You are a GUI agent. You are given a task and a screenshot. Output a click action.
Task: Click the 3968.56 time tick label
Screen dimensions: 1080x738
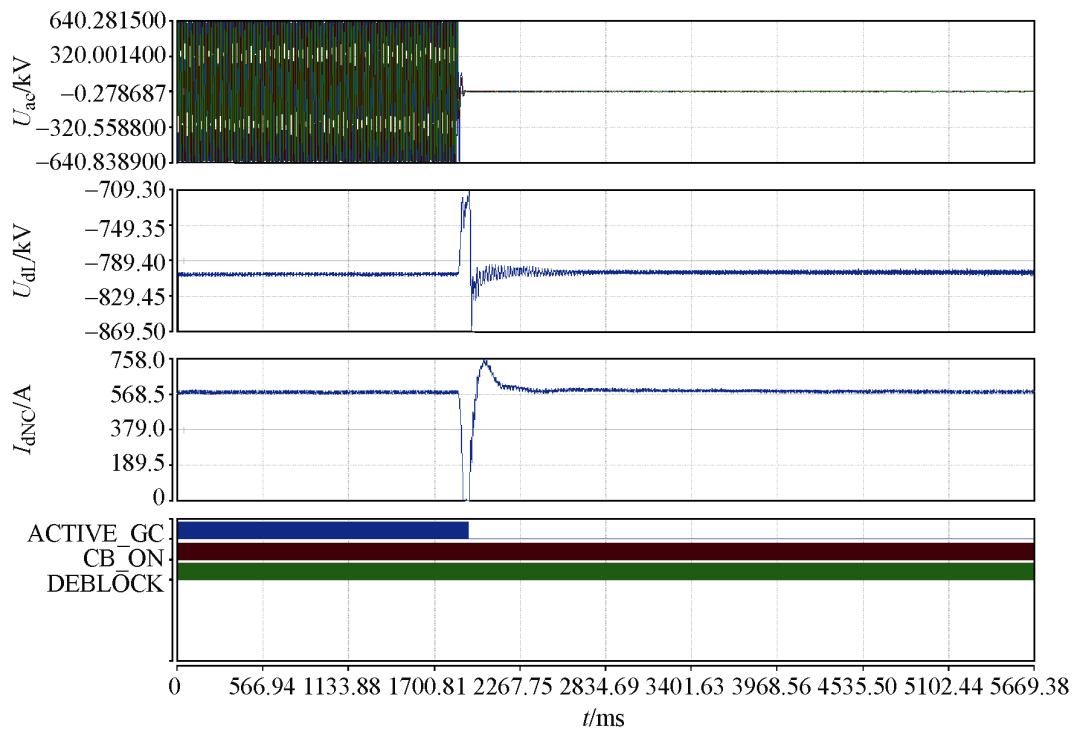(x=771, y=686)
